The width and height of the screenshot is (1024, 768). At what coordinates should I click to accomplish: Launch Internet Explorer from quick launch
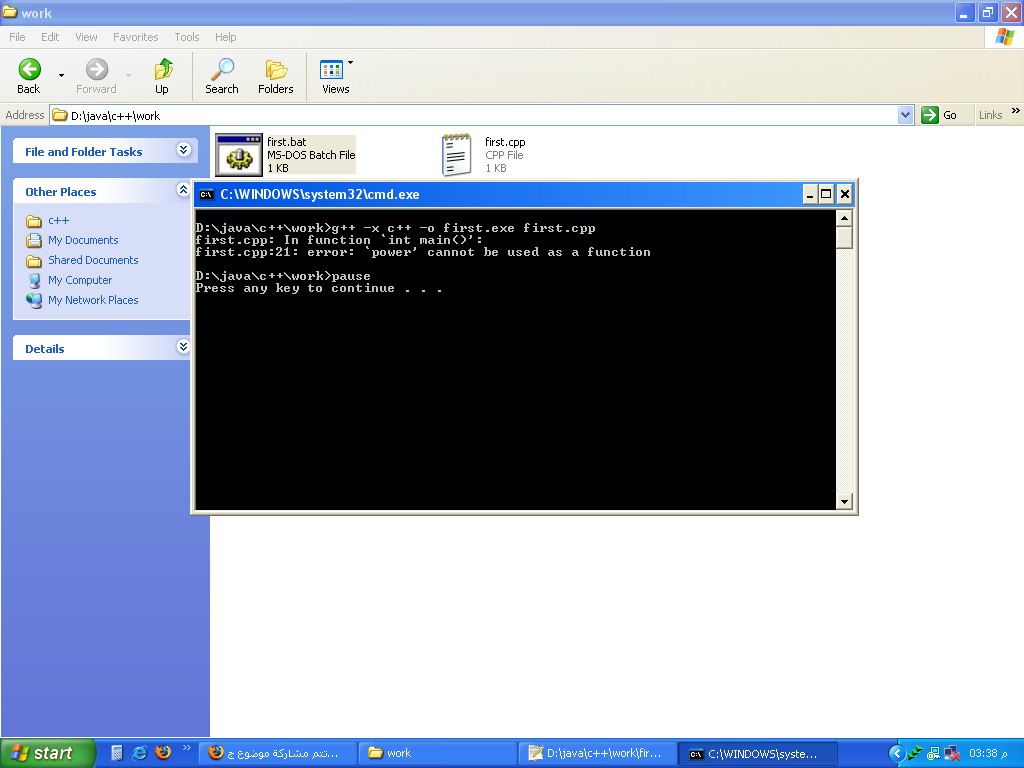coord(140,752)
